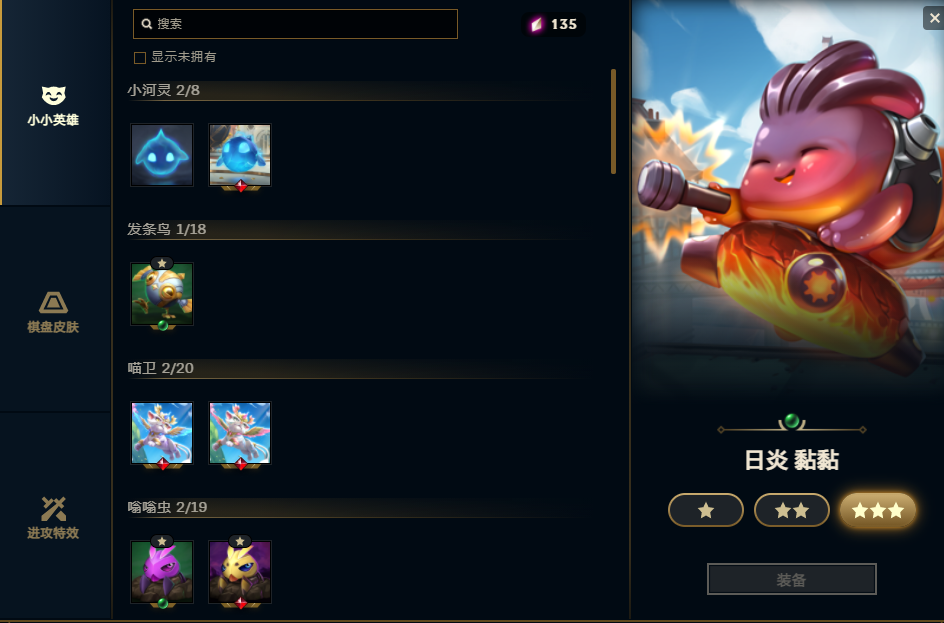
Task: Select the three-star tier button
Action: click(878, 510)
